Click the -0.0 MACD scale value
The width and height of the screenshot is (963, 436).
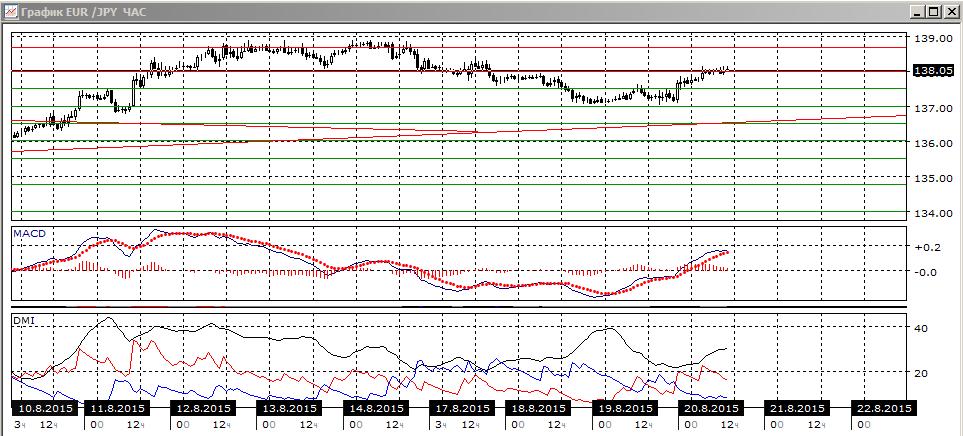click(x=927, y=271)
